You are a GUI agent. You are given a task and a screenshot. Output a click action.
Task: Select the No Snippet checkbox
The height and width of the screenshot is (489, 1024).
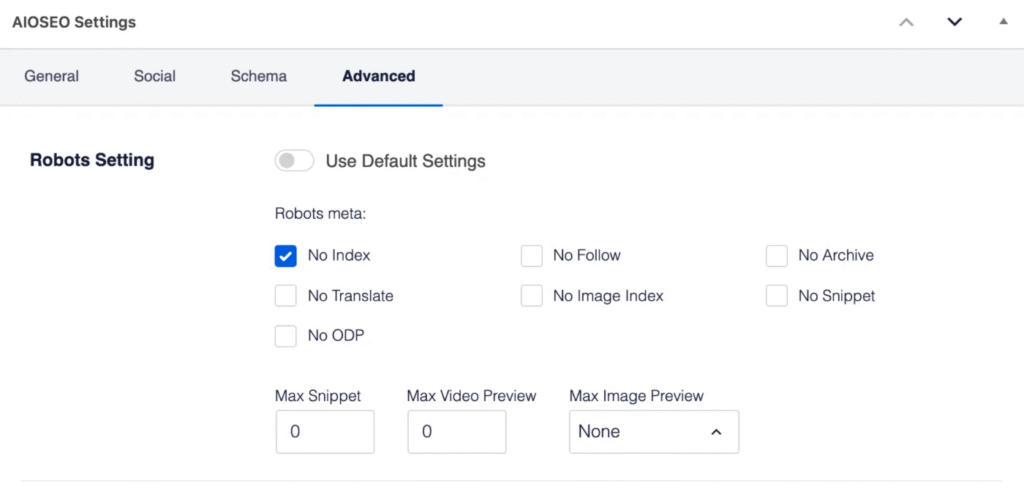pos(777,296)
